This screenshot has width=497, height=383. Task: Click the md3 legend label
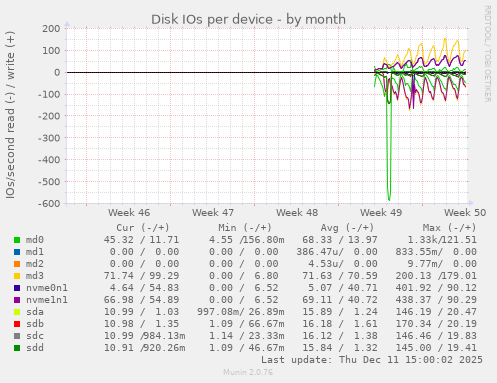35,276
